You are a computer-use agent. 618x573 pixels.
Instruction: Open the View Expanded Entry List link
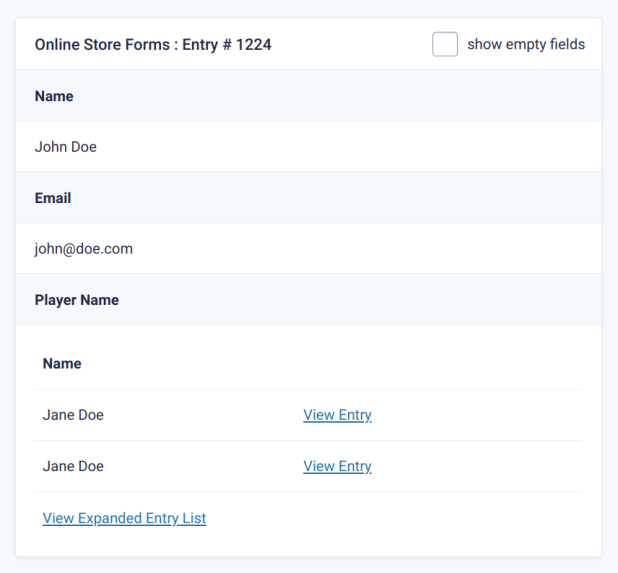124,518
